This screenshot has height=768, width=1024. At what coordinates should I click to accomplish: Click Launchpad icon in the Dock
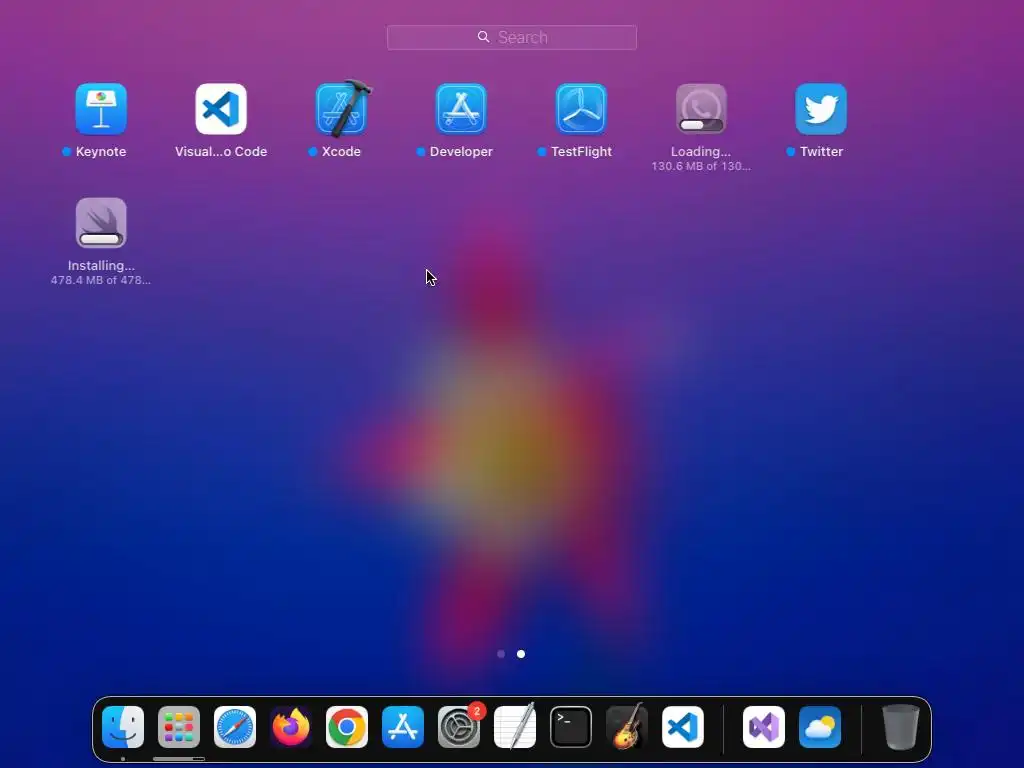[x=178, y=727]
